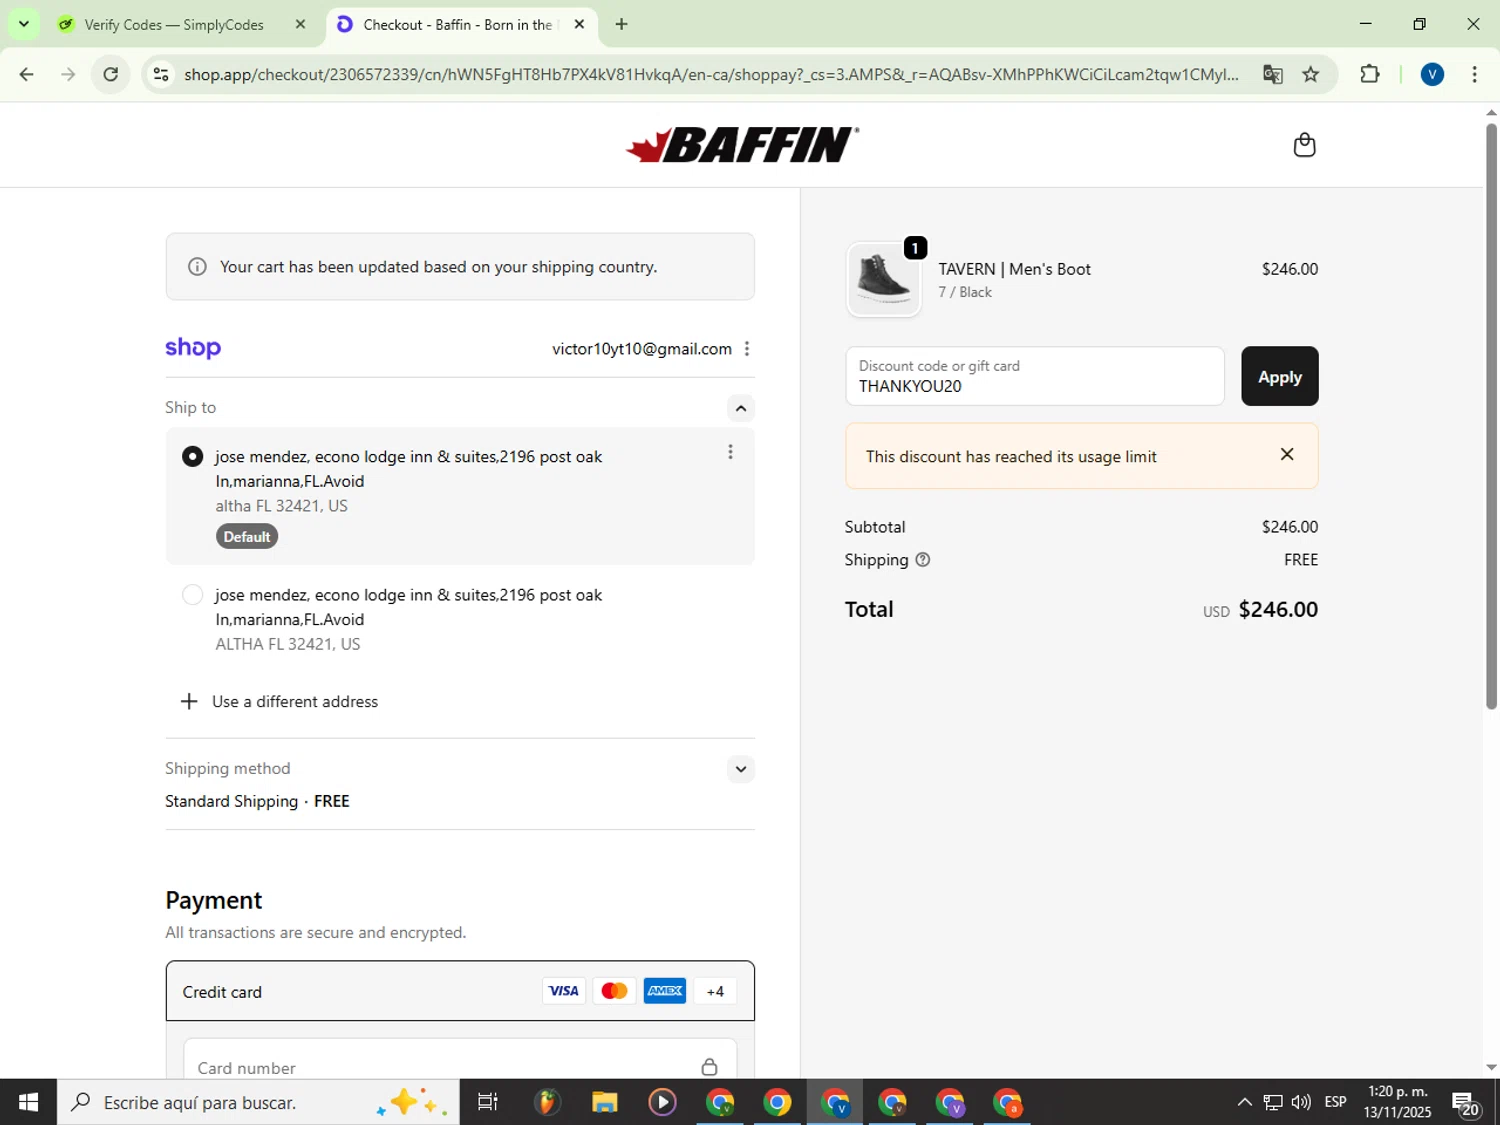
Task: Select the Checkout - Baffin tab
Action: click(x=457, y=24)
